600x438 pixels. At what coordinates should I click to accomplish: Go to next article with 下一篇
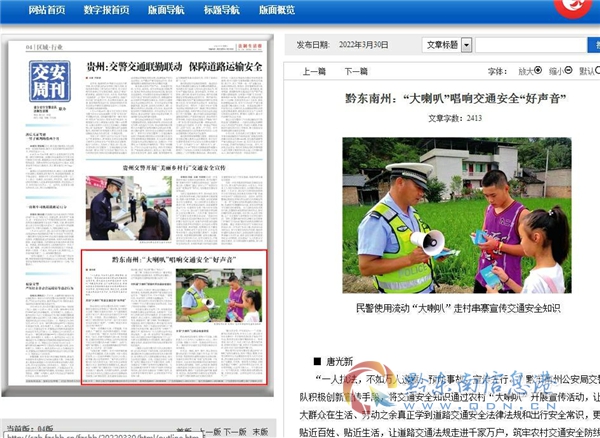(356, 72)
